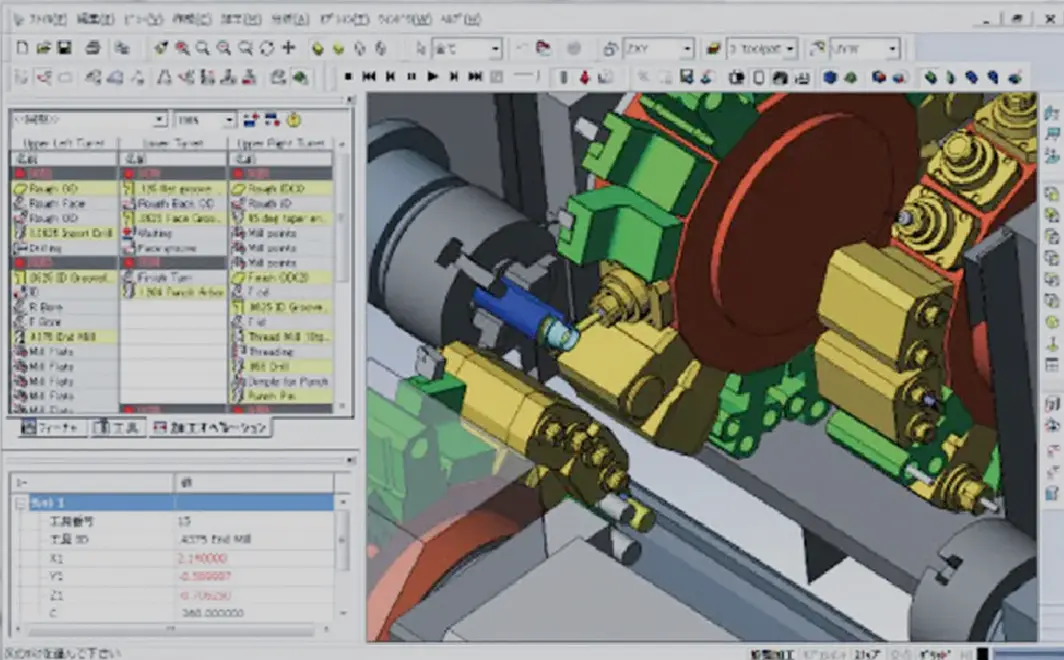Activate the rotate view icon in toolbar
Image resolution: width=1064 pixels, height=660 pixels.
click(267, 48)
